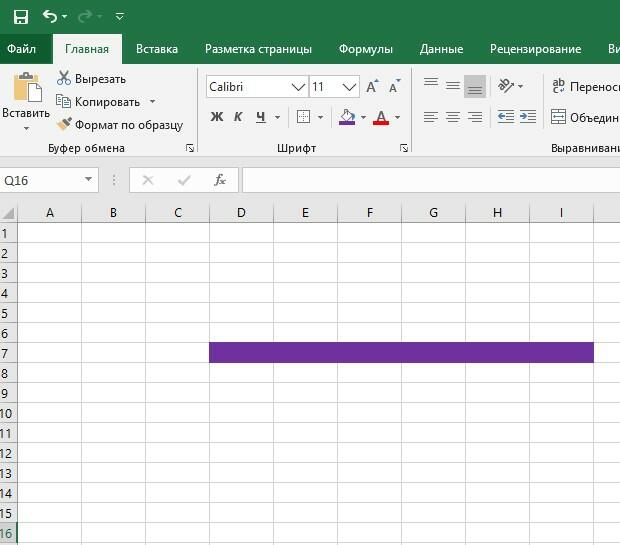Click Объединить merge cells button

pos(585,117)
